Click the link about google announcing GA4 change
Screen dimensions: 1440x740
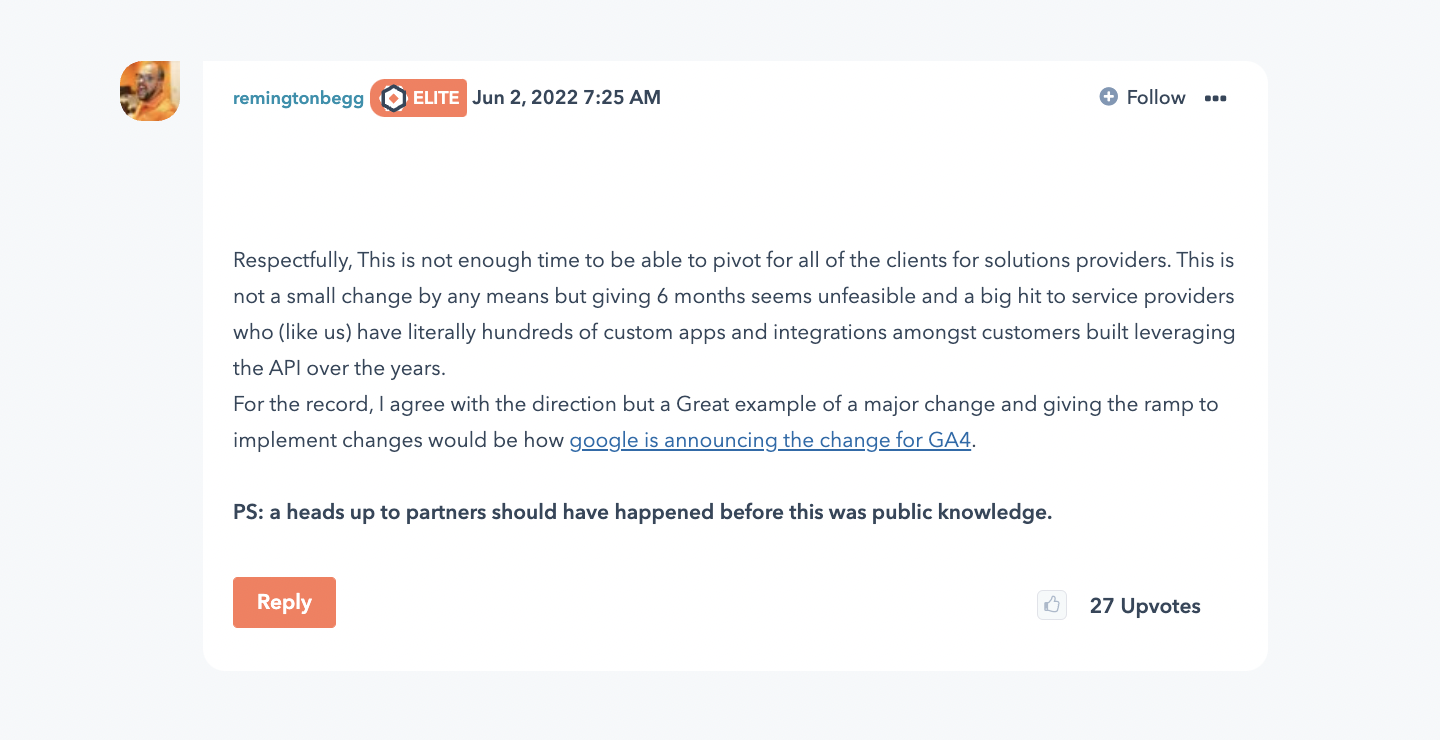coord(769,440)
